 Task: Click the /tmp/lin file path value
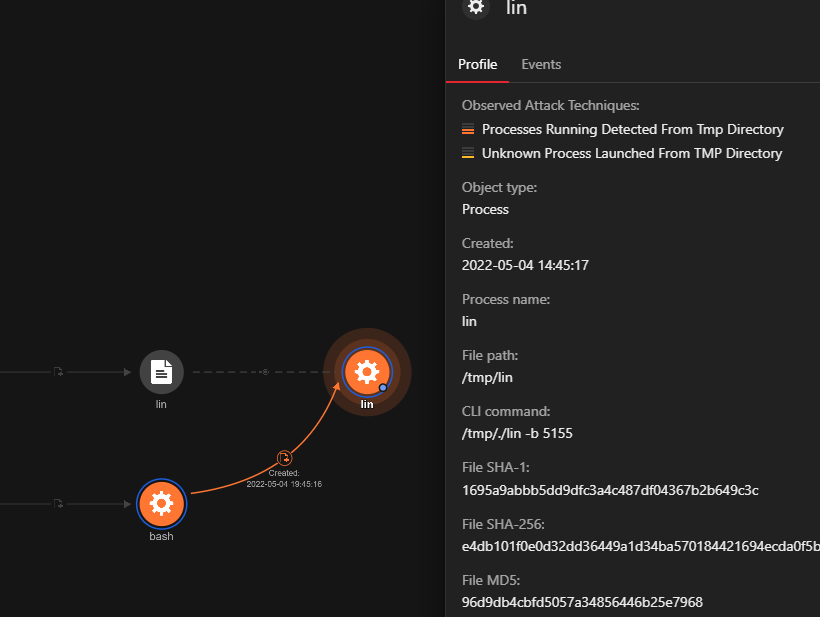tap(487, 377)
